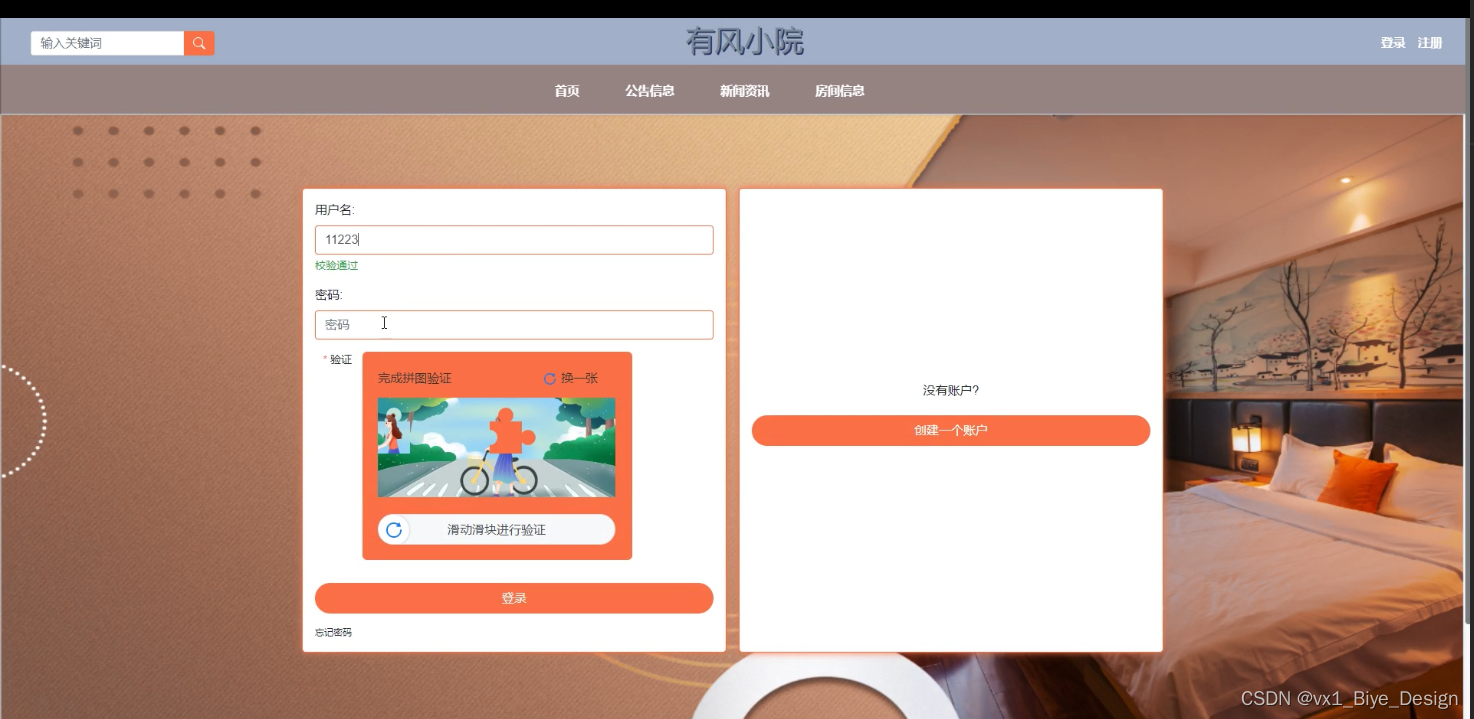Focus the 输入关键词 search field

(108, 43)
